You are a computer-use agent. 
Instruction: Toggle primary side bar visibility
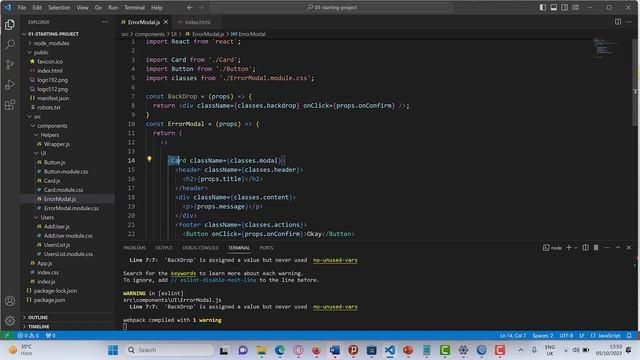click(542, 7)
